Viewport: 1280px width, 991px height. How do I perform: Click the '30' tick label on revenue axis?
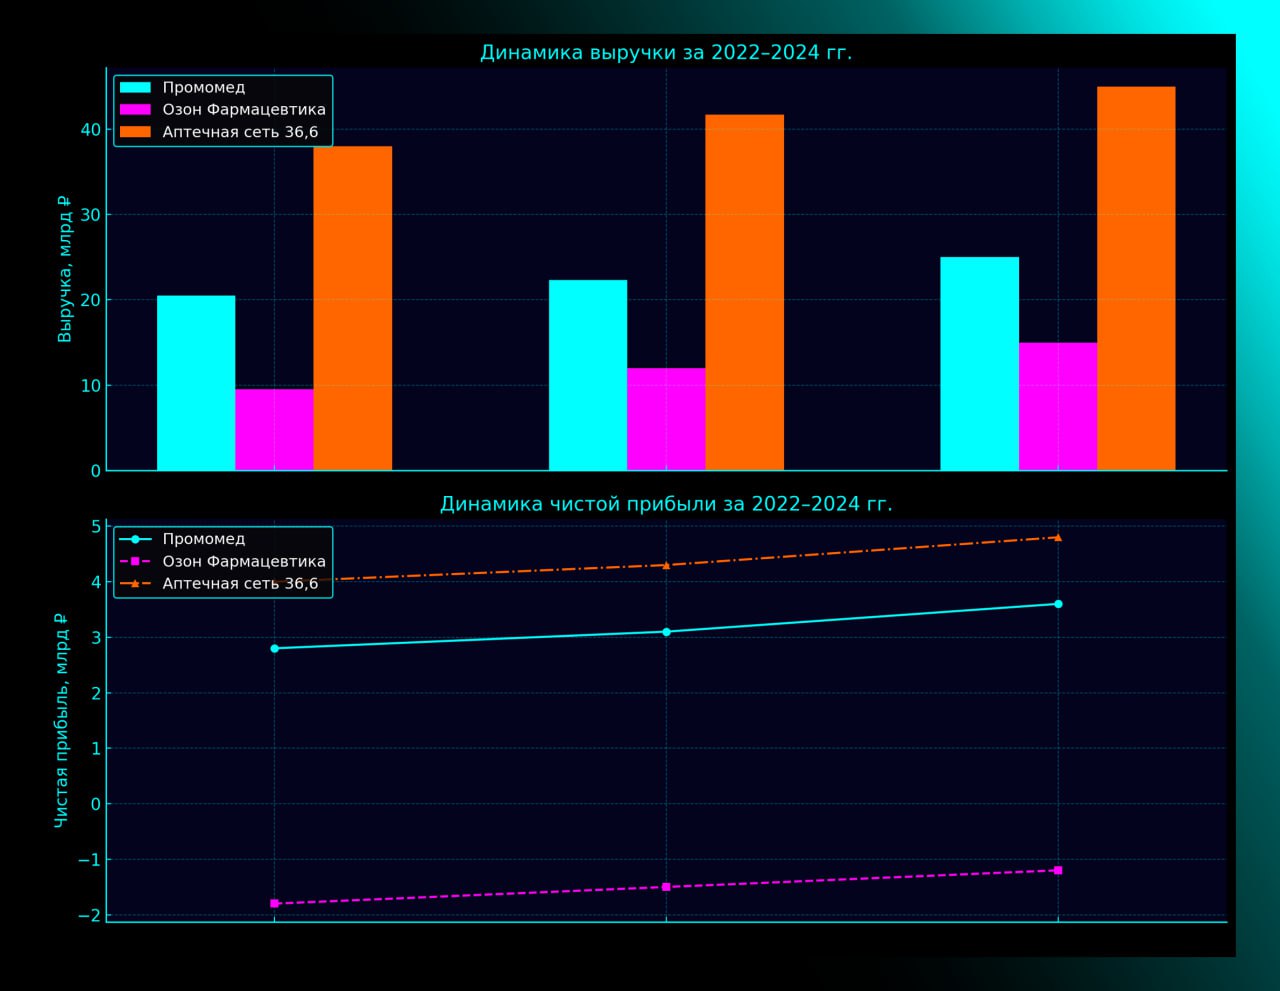pos(91,215)
